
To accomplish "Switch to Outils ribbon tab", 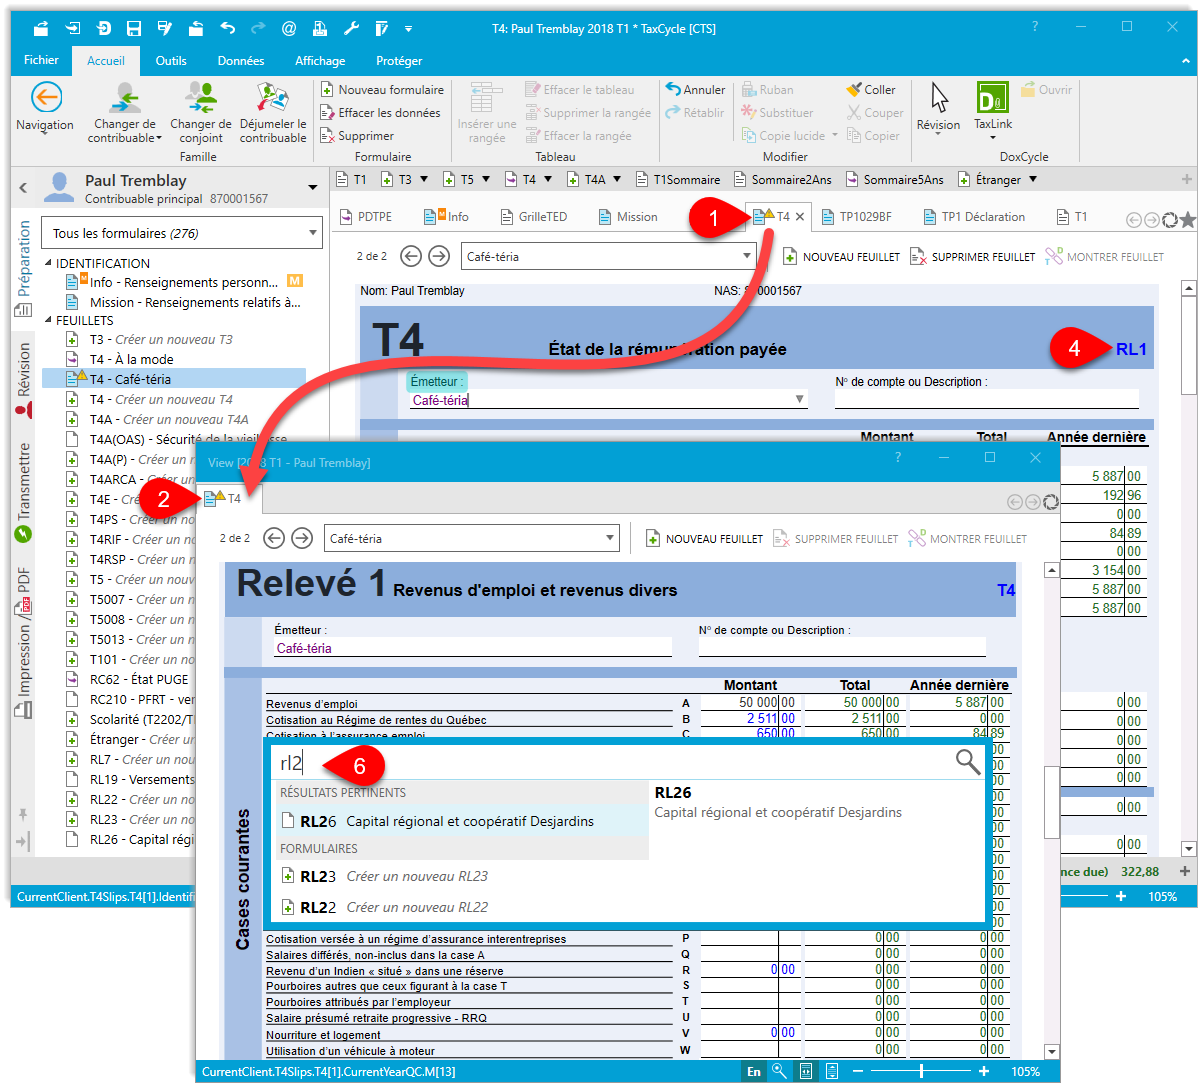I will click(171, 60).
